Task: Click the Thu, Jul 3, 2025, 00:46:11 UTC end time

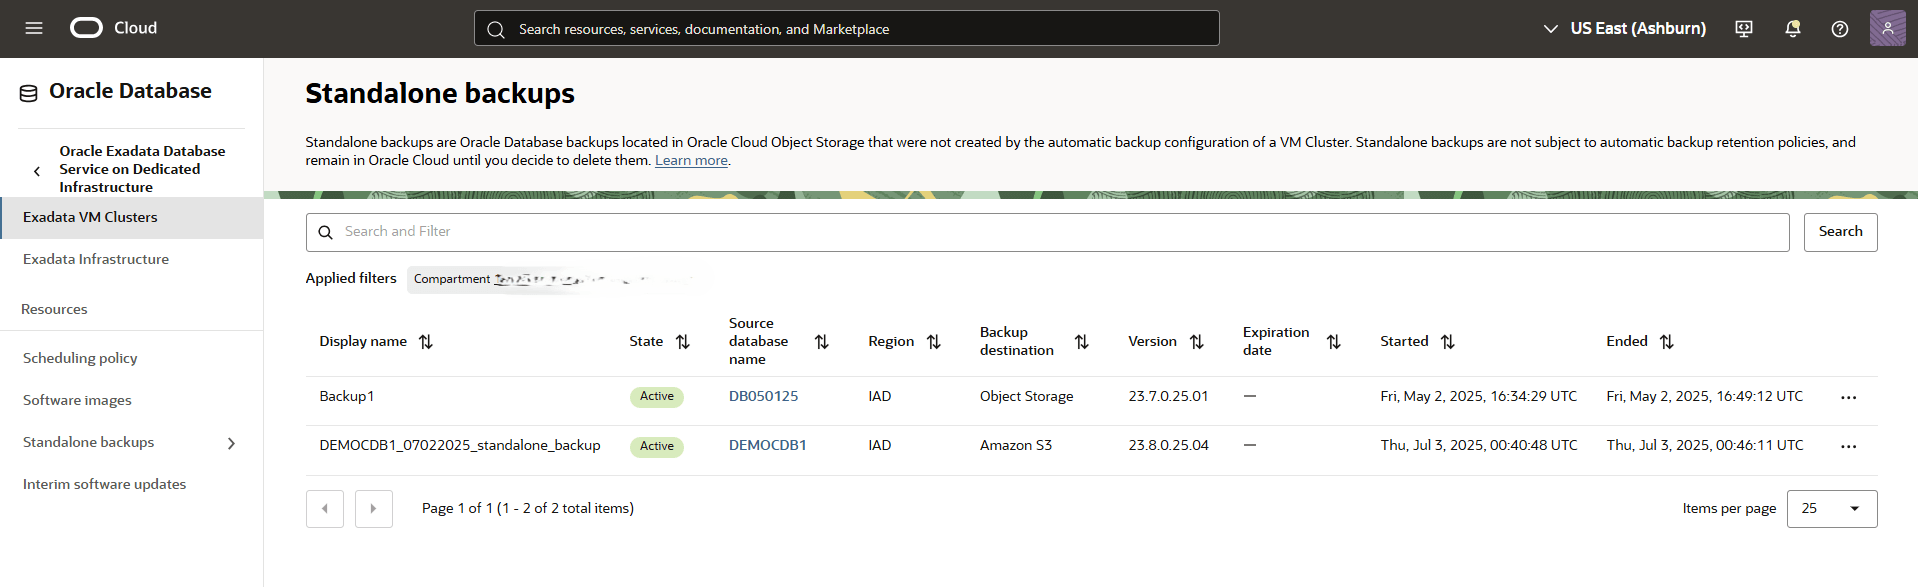Action: coord(1705,445)
